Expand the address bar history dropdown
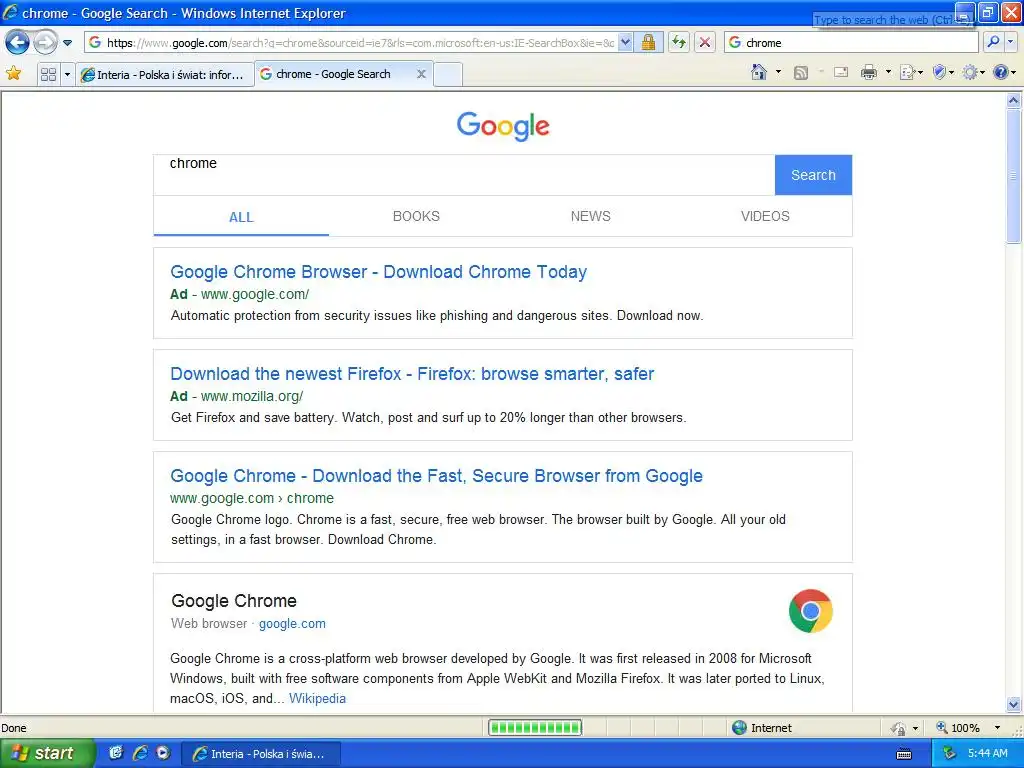The width and height of the screenshot is (1024, 768). (x=625, y=43)
